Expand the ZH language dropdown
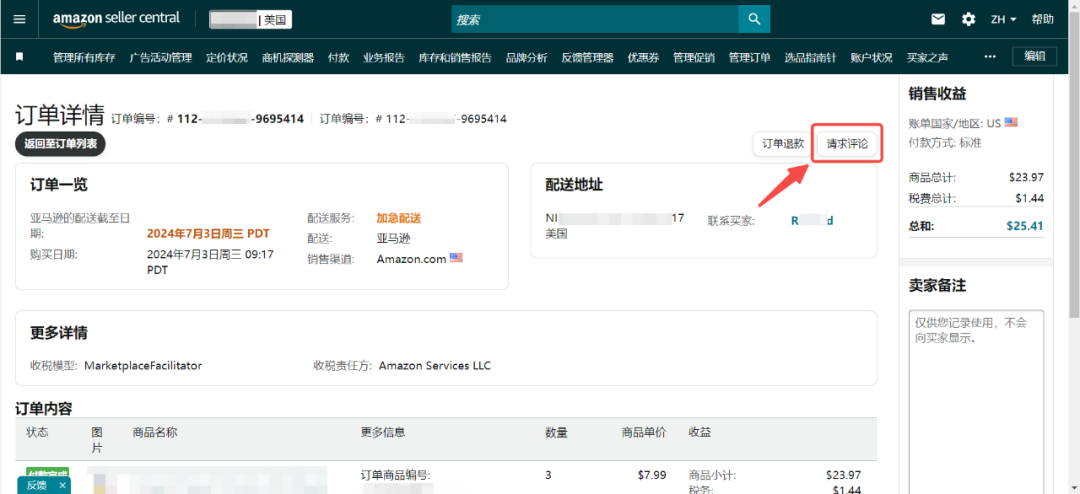Viewport: 1080px width, 494px height. coord(1004,19)
